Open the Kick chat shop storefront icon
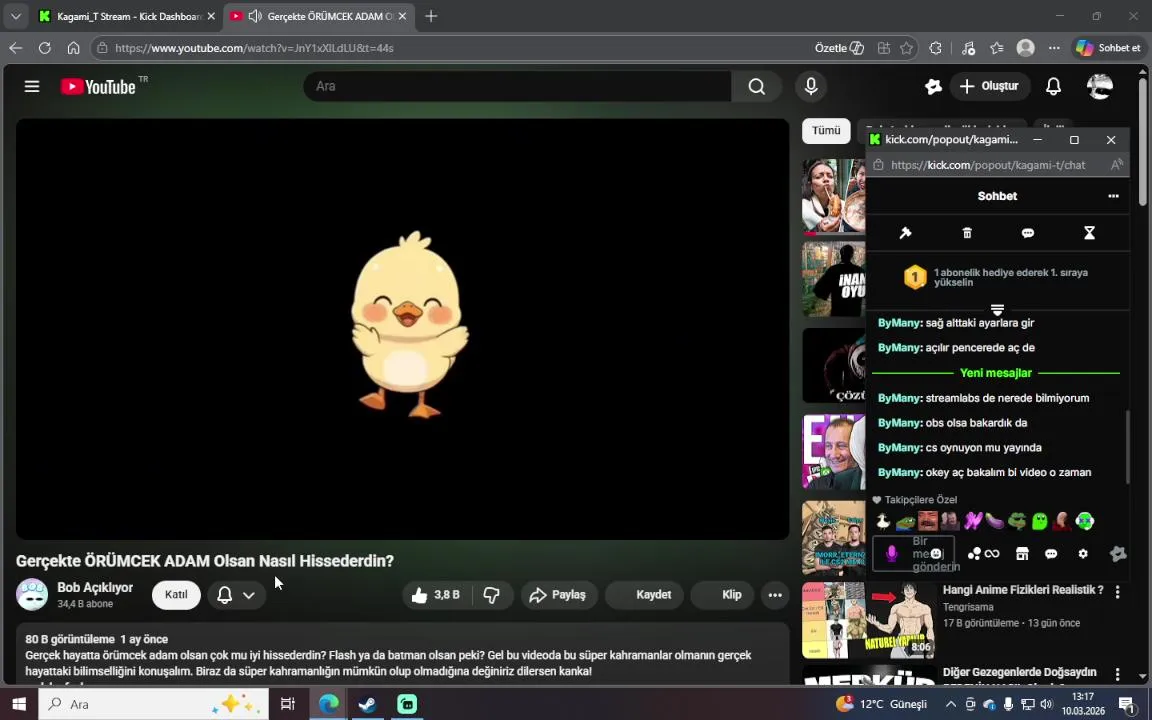 click(1022, 554)
